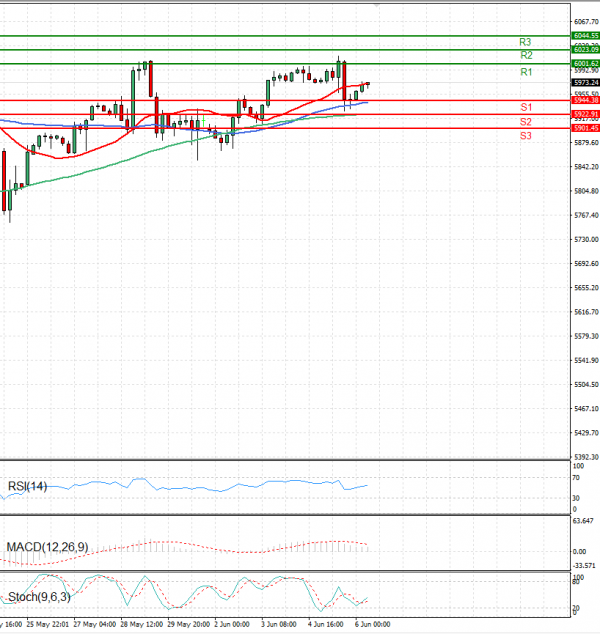Select the red 5901.45 price tag
The width and height of the screenshot is (600, 634).
(x=586, y=128)
